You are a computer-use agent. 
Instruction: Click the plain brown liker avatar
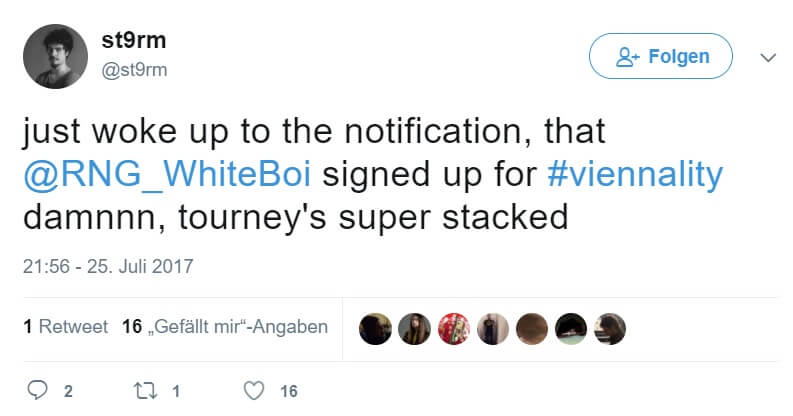click(533, 329)
